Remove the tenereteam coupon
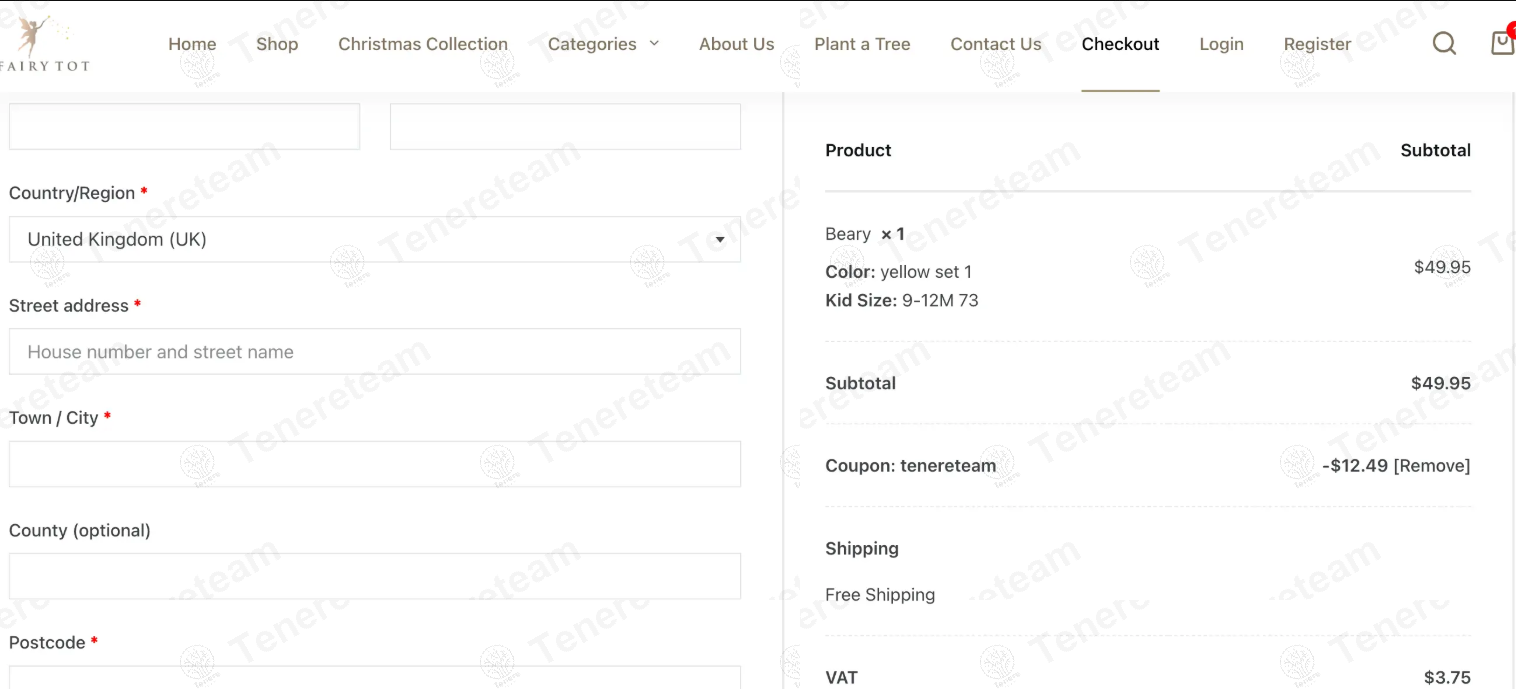 click(1432, 465)
